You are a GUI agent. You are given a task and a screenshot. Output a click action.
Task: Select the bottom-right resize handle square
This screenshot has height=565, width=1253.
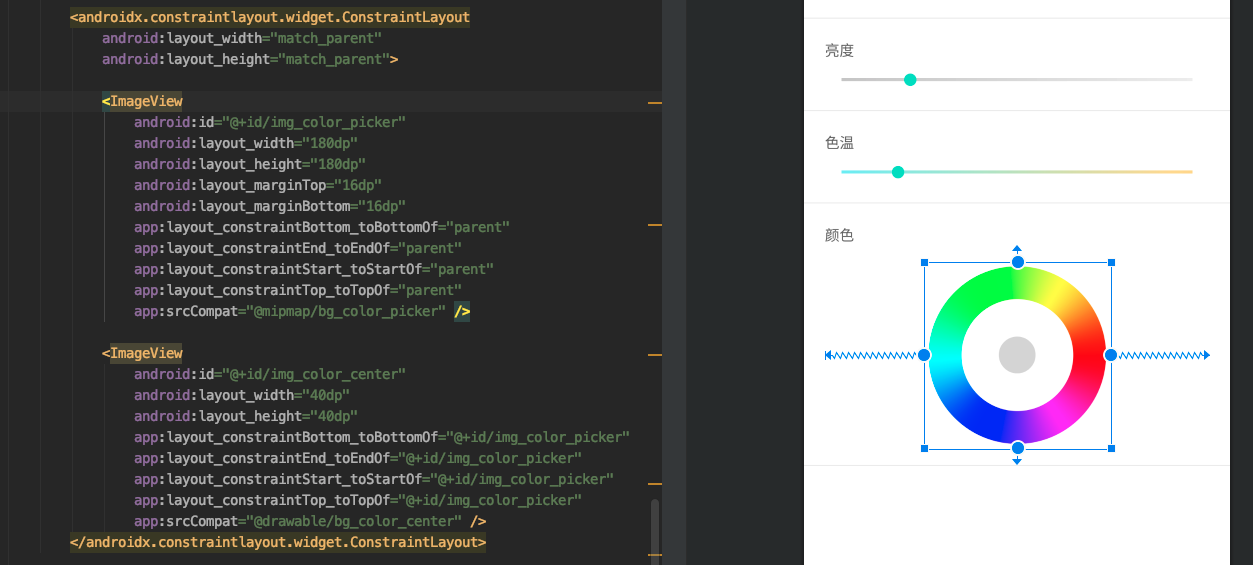coord(1111,448)
